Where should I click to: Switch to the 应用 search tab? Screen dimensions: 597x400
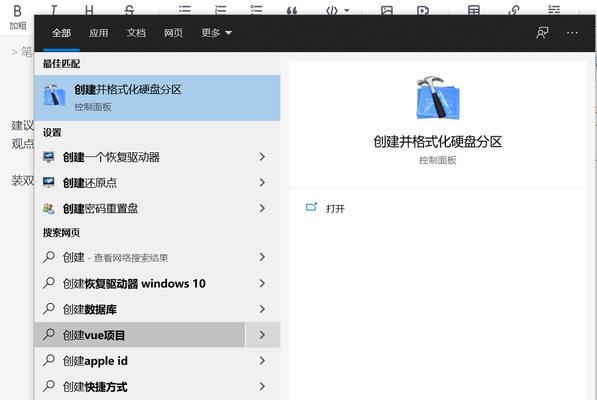click(99, 33)
